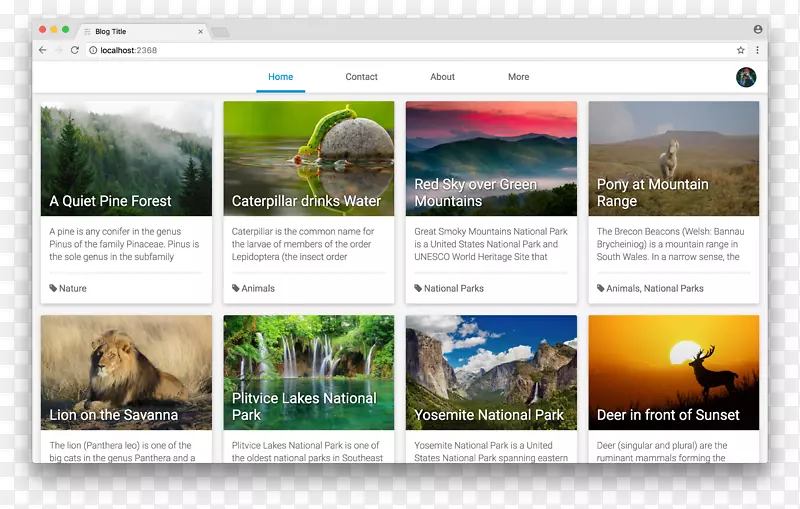This screenshot has width=800, height=509.
Task: Click the site info icon beside localhost
Action: pos(93,50)
